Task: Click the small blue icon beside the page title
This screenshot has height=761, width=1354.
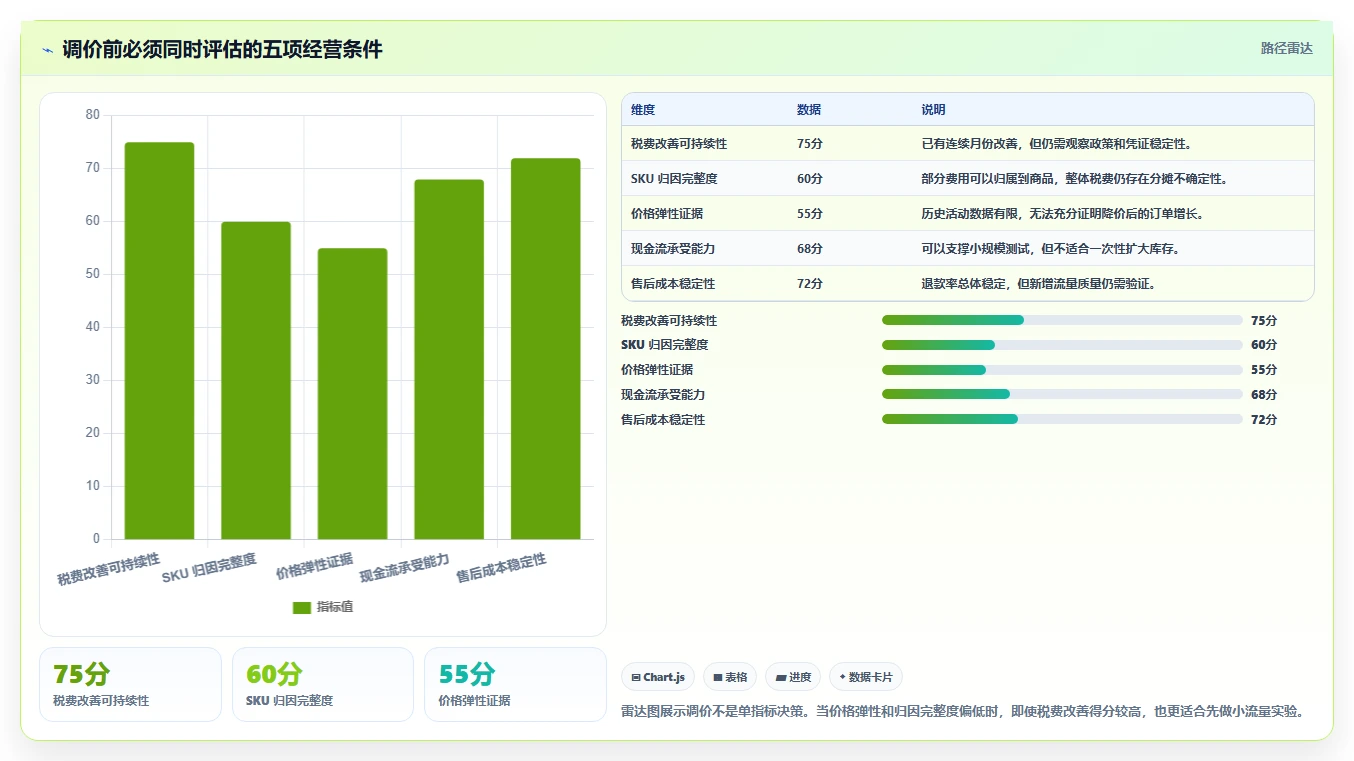Action: click(47, 50)
